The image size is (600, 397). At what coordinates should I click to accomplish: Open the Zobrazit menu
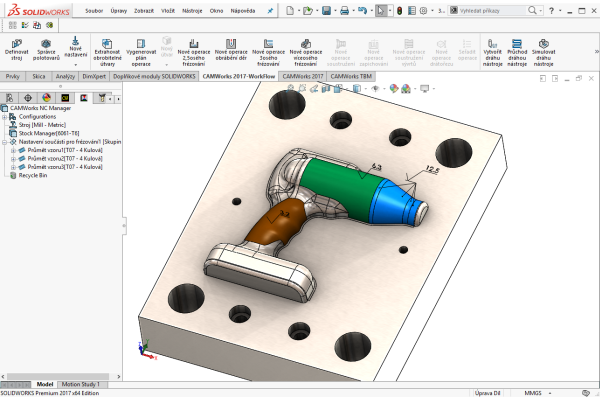coord(144,11)
